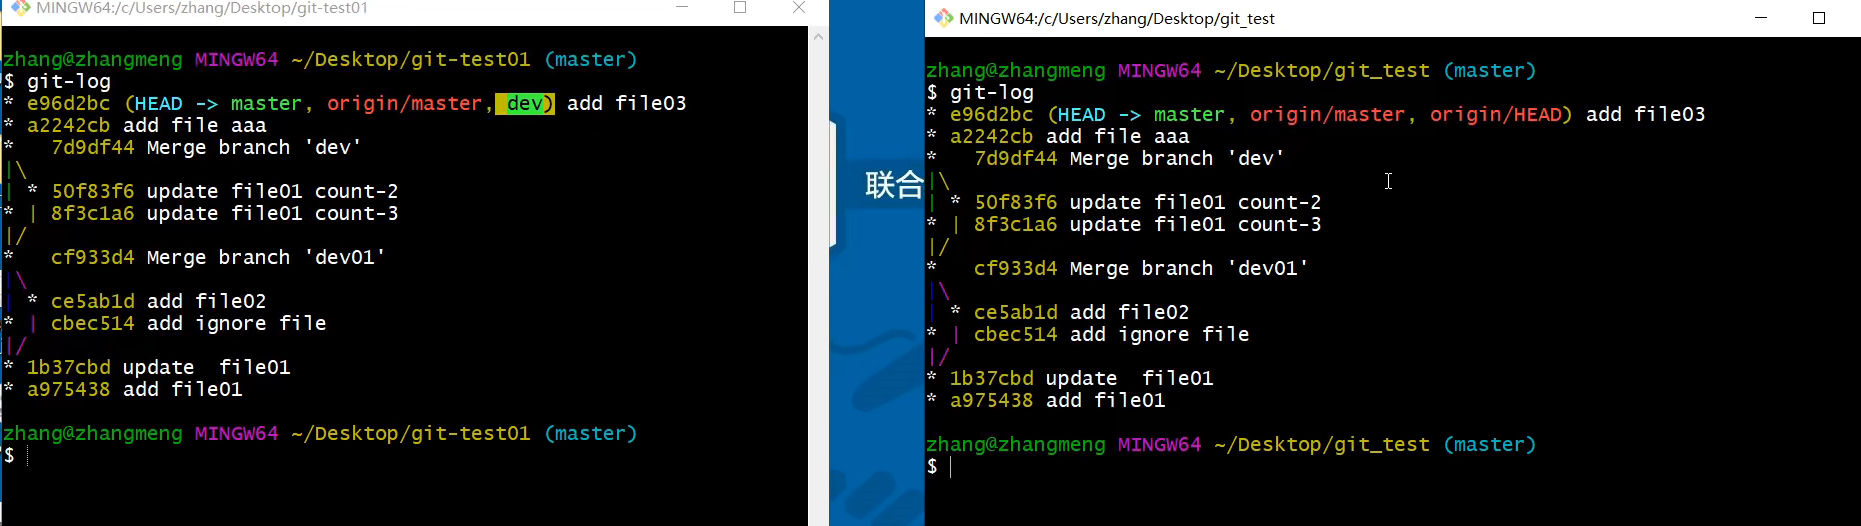Image resolution: width=1861 pixels, height=526 pixels.
Task: Minimize the git-test01 terminal window
Action: pyautogui.click(x=682, y=8)
